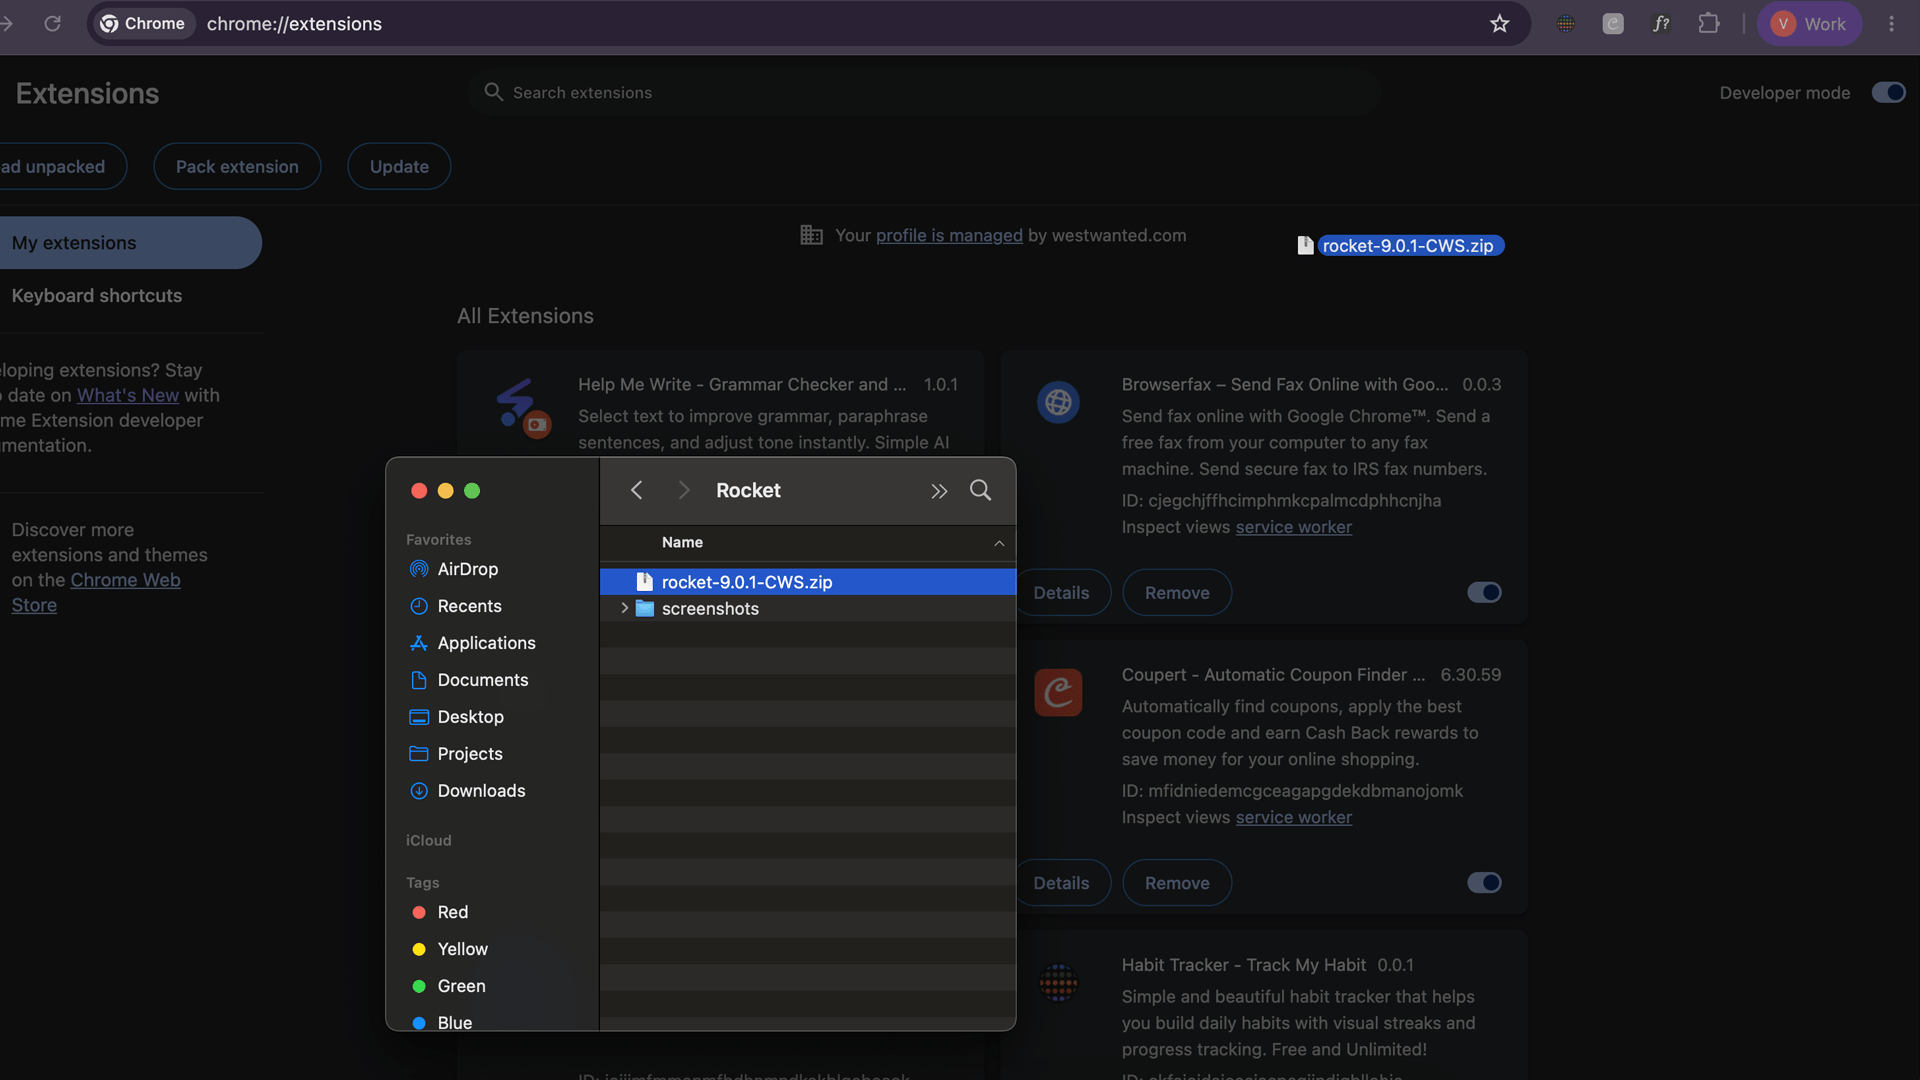
Task: Click the Help Me Write extension title
Action: click(742, 384)
